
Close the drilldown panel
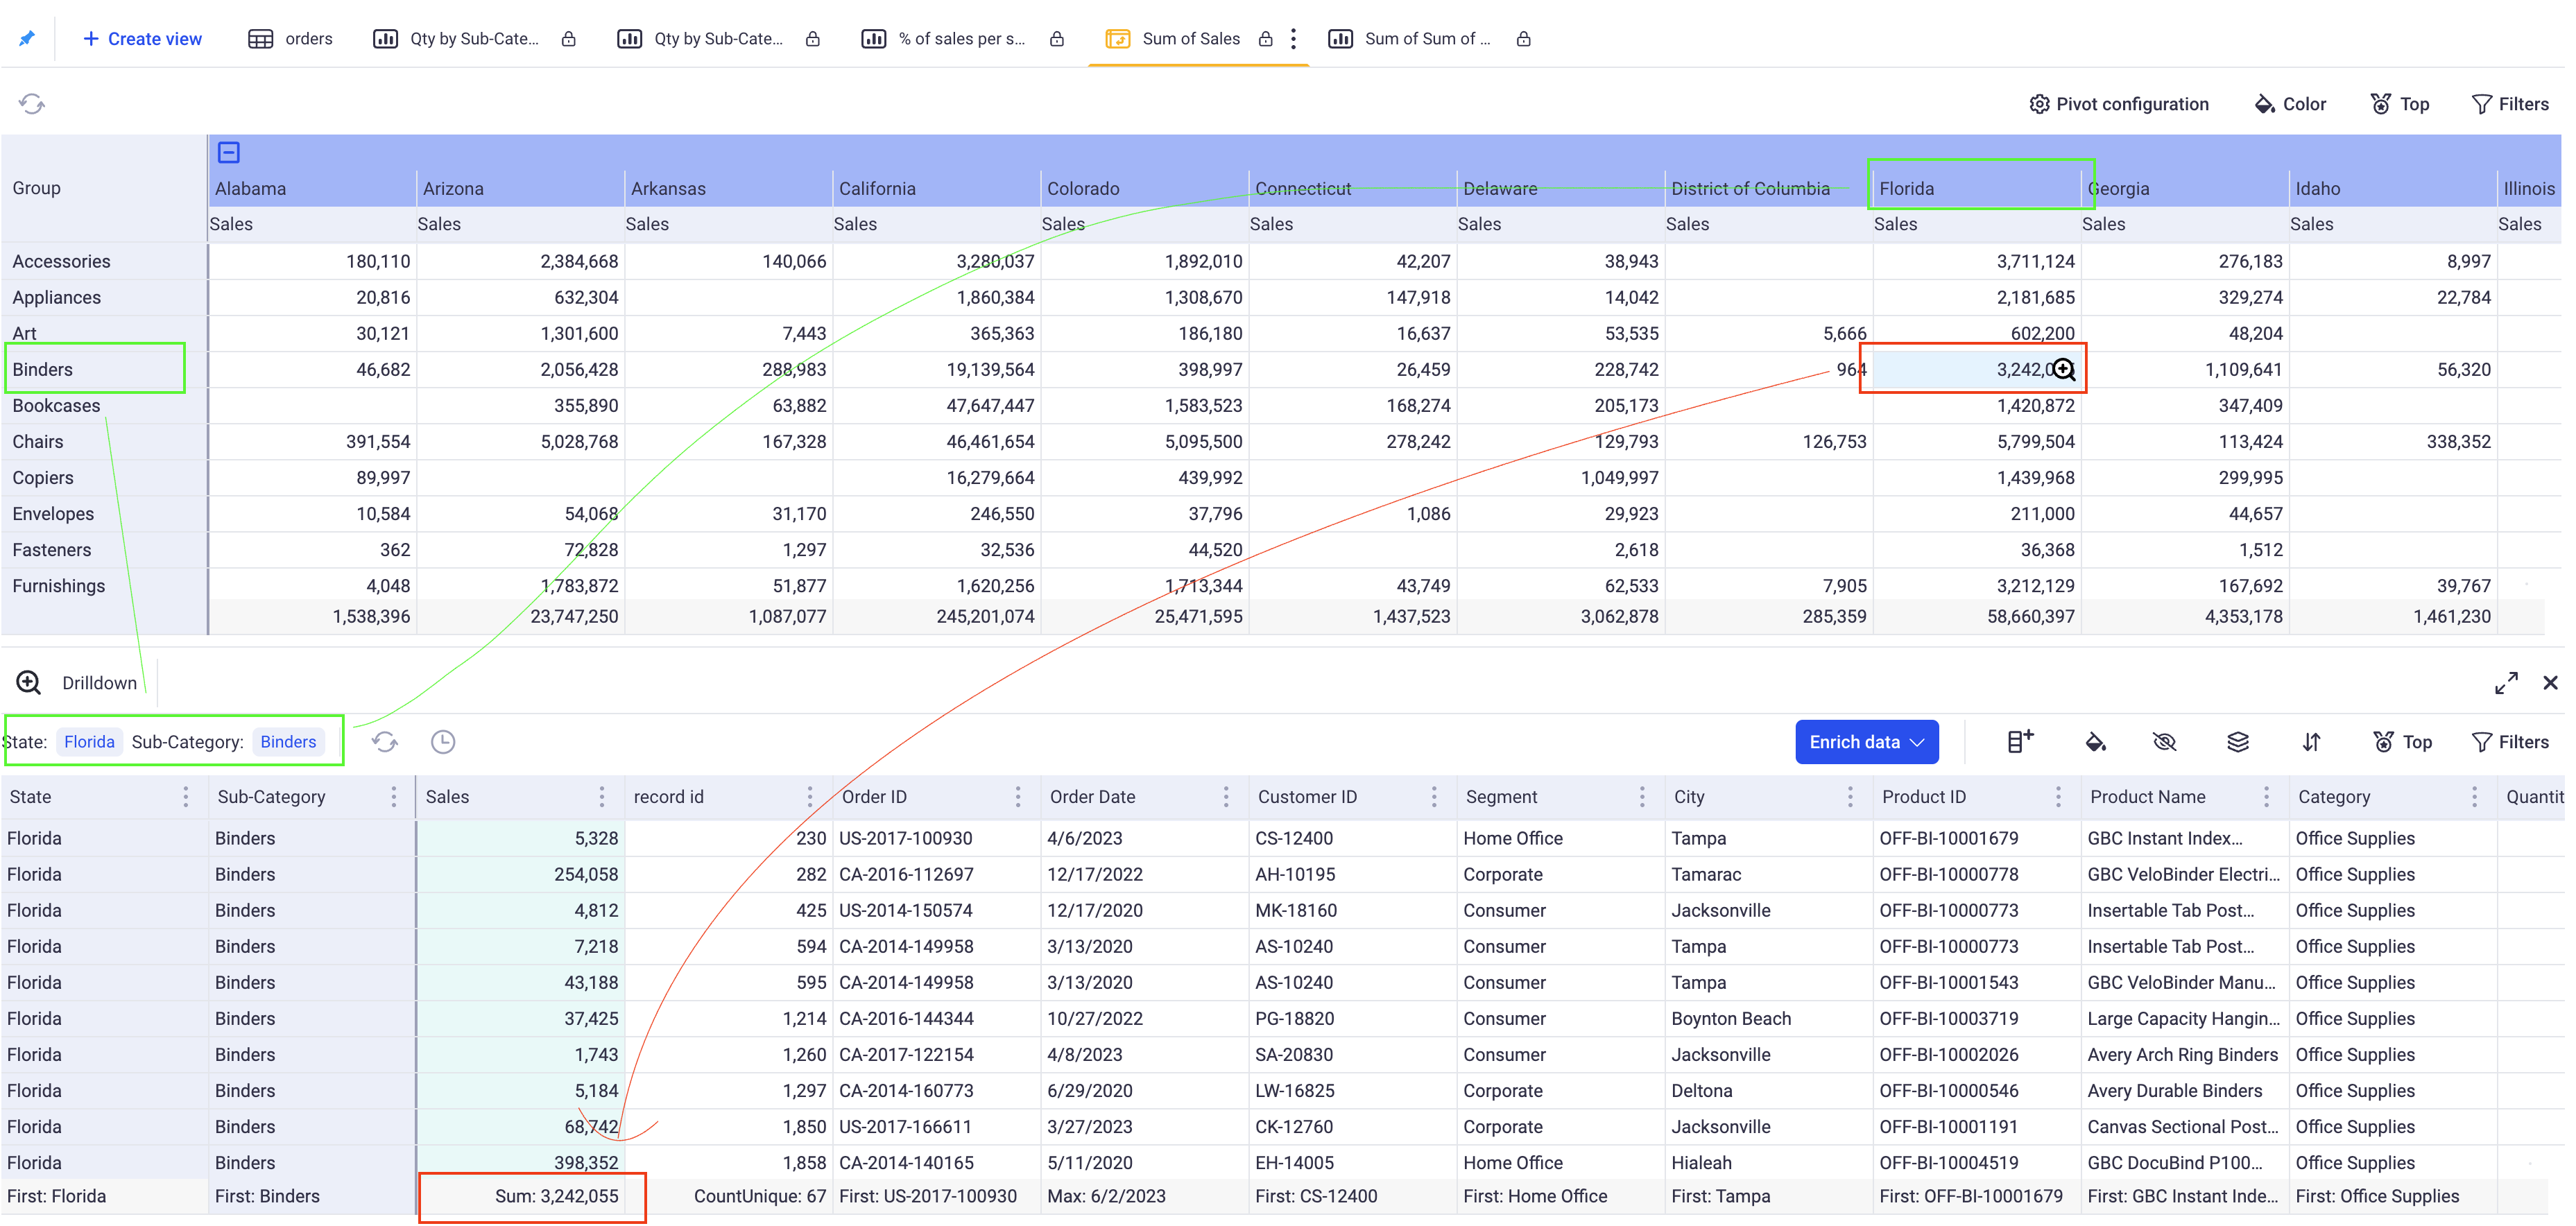(x=2550, y=683)
